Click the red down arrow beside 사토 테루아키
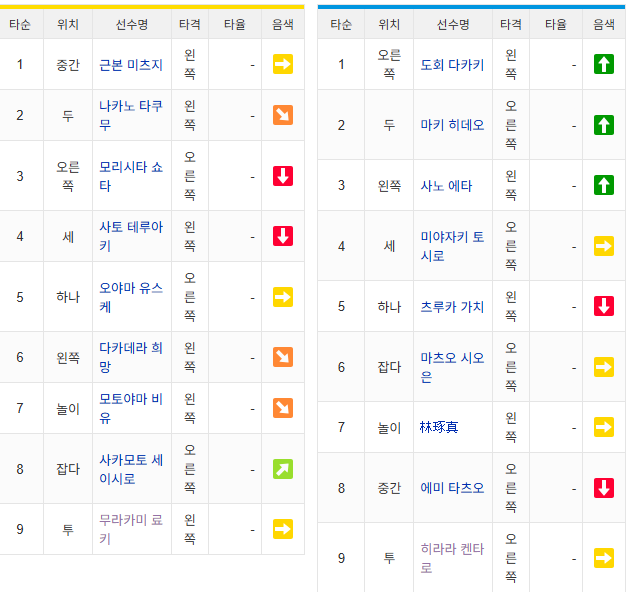 [x=283, y=236]
